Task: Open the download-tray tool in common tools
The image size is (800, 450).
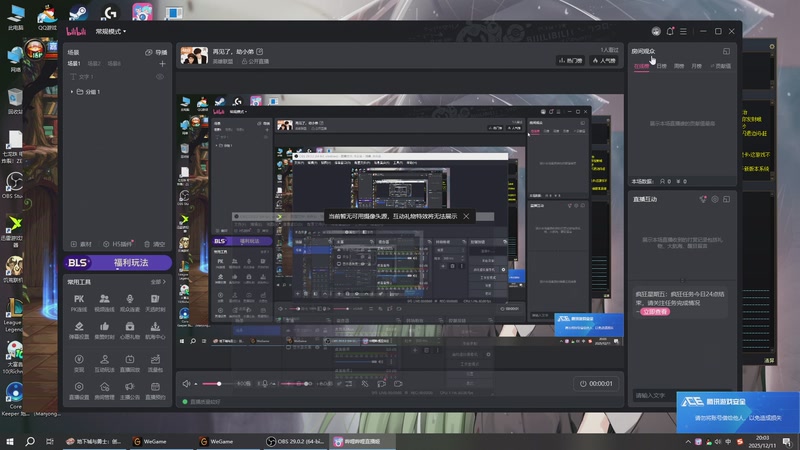Action: point(155,330)
